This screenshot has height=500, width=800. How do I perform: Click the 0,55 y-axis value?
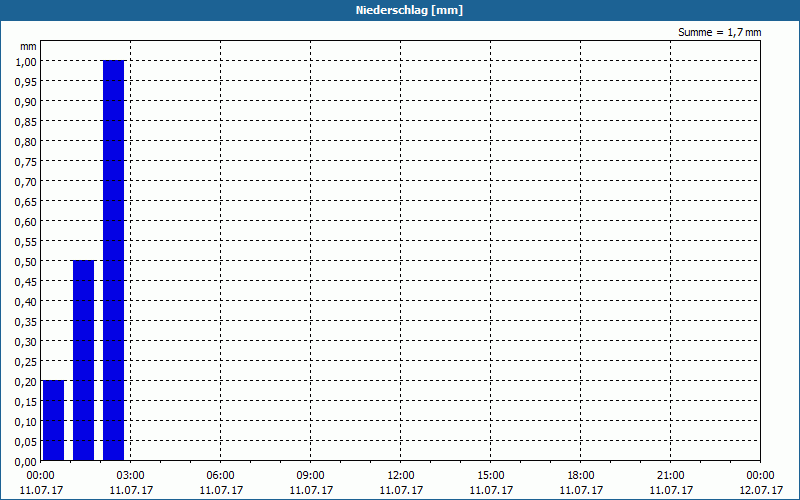(26, 241)
